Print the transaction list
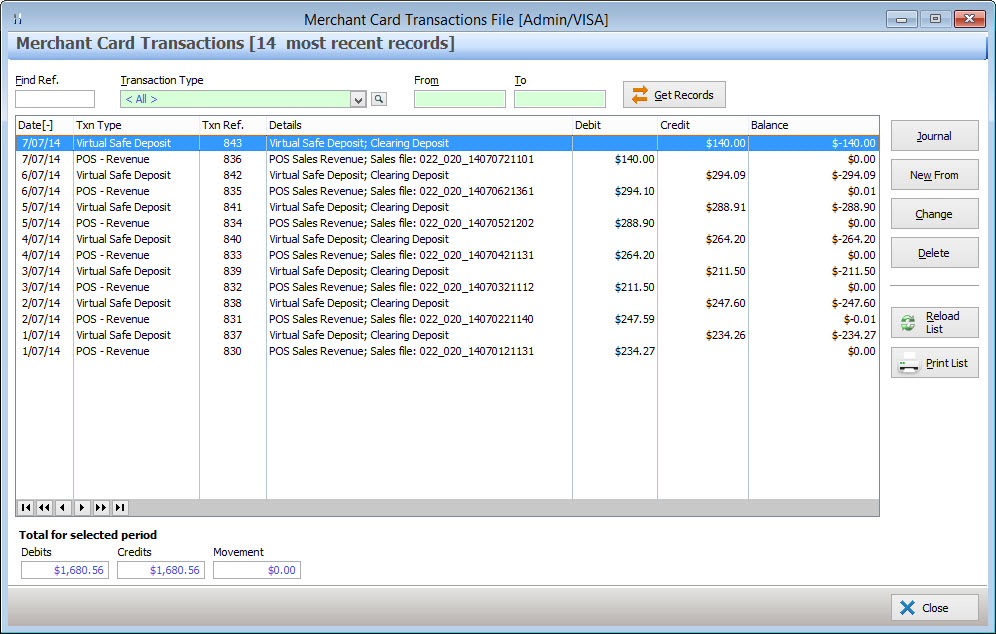 [934, 363]
